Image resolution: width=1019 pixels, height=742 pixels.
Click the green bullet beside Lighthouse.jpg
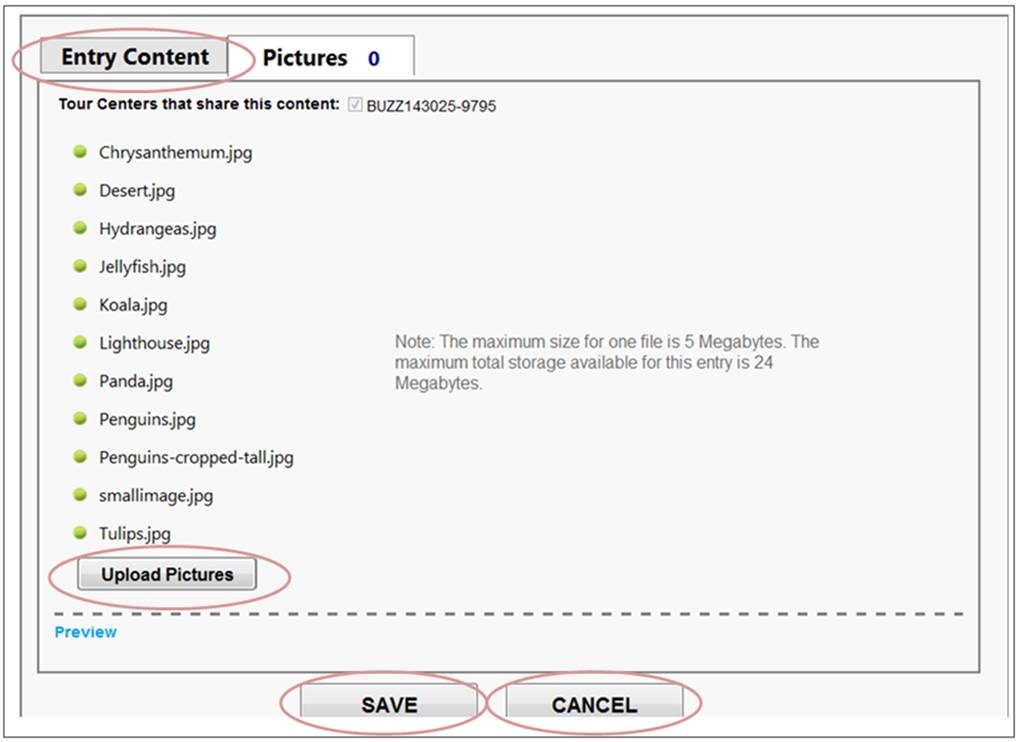[x=80, y=342]
